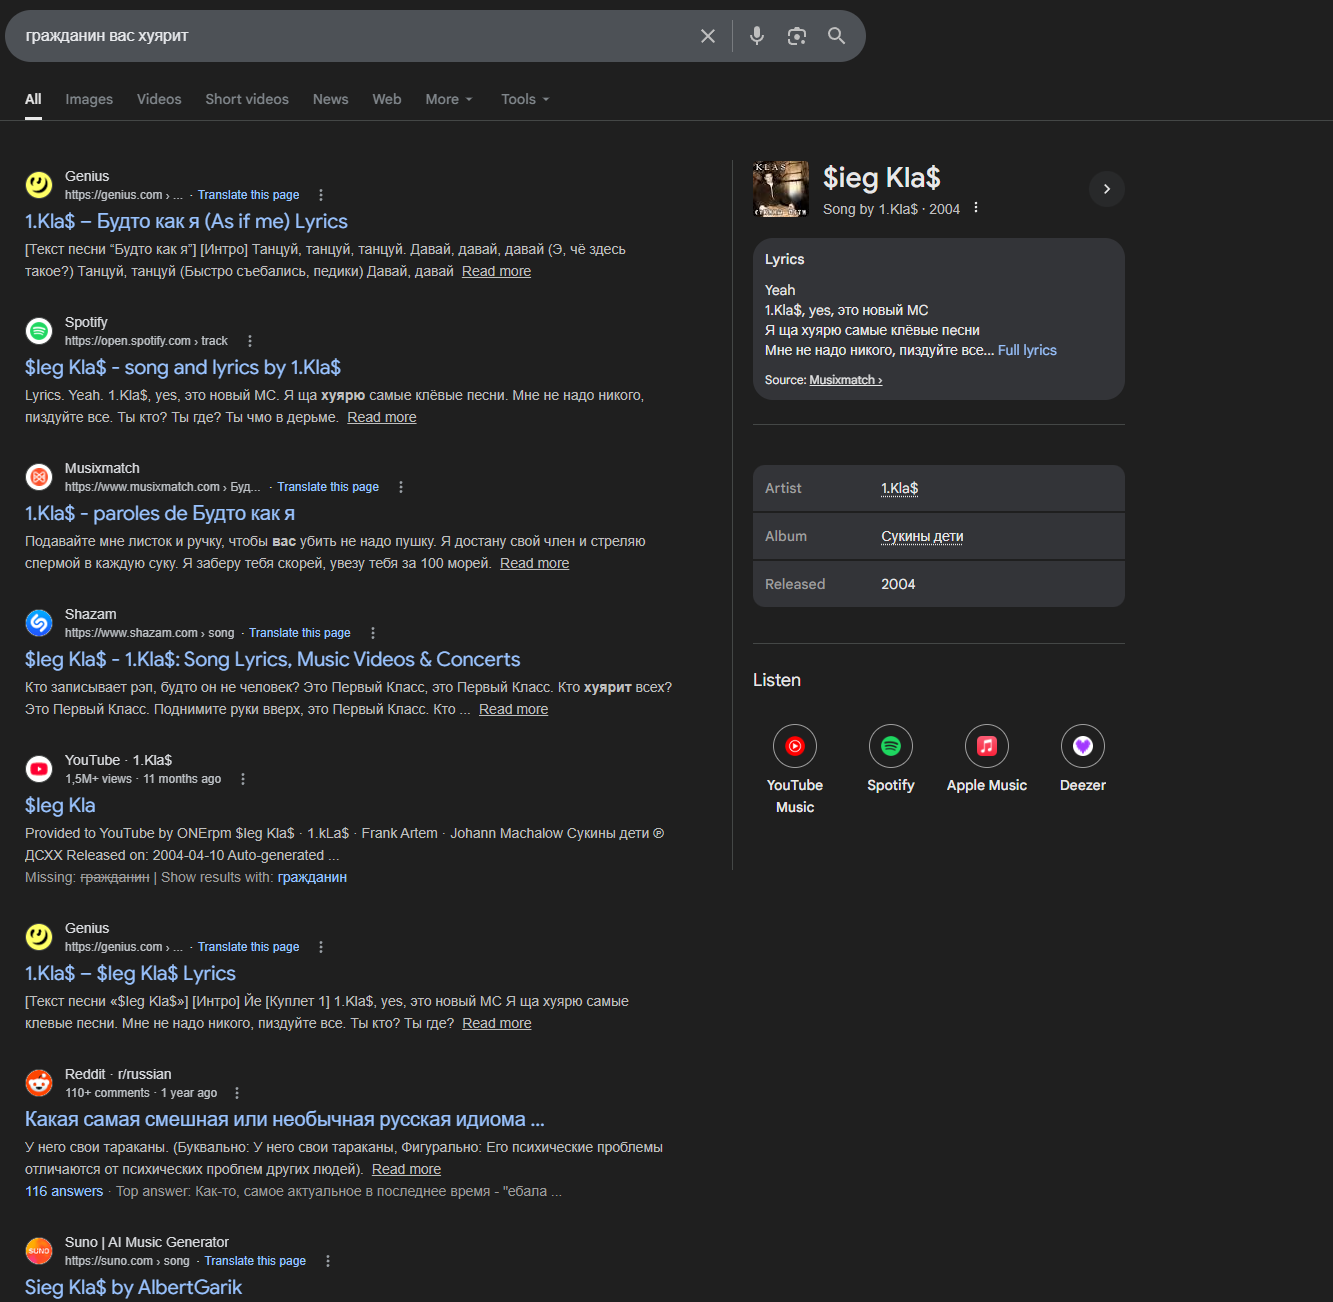1333x1302 pixels.
Task: Listen on YouTube Music
Action: 795,769
